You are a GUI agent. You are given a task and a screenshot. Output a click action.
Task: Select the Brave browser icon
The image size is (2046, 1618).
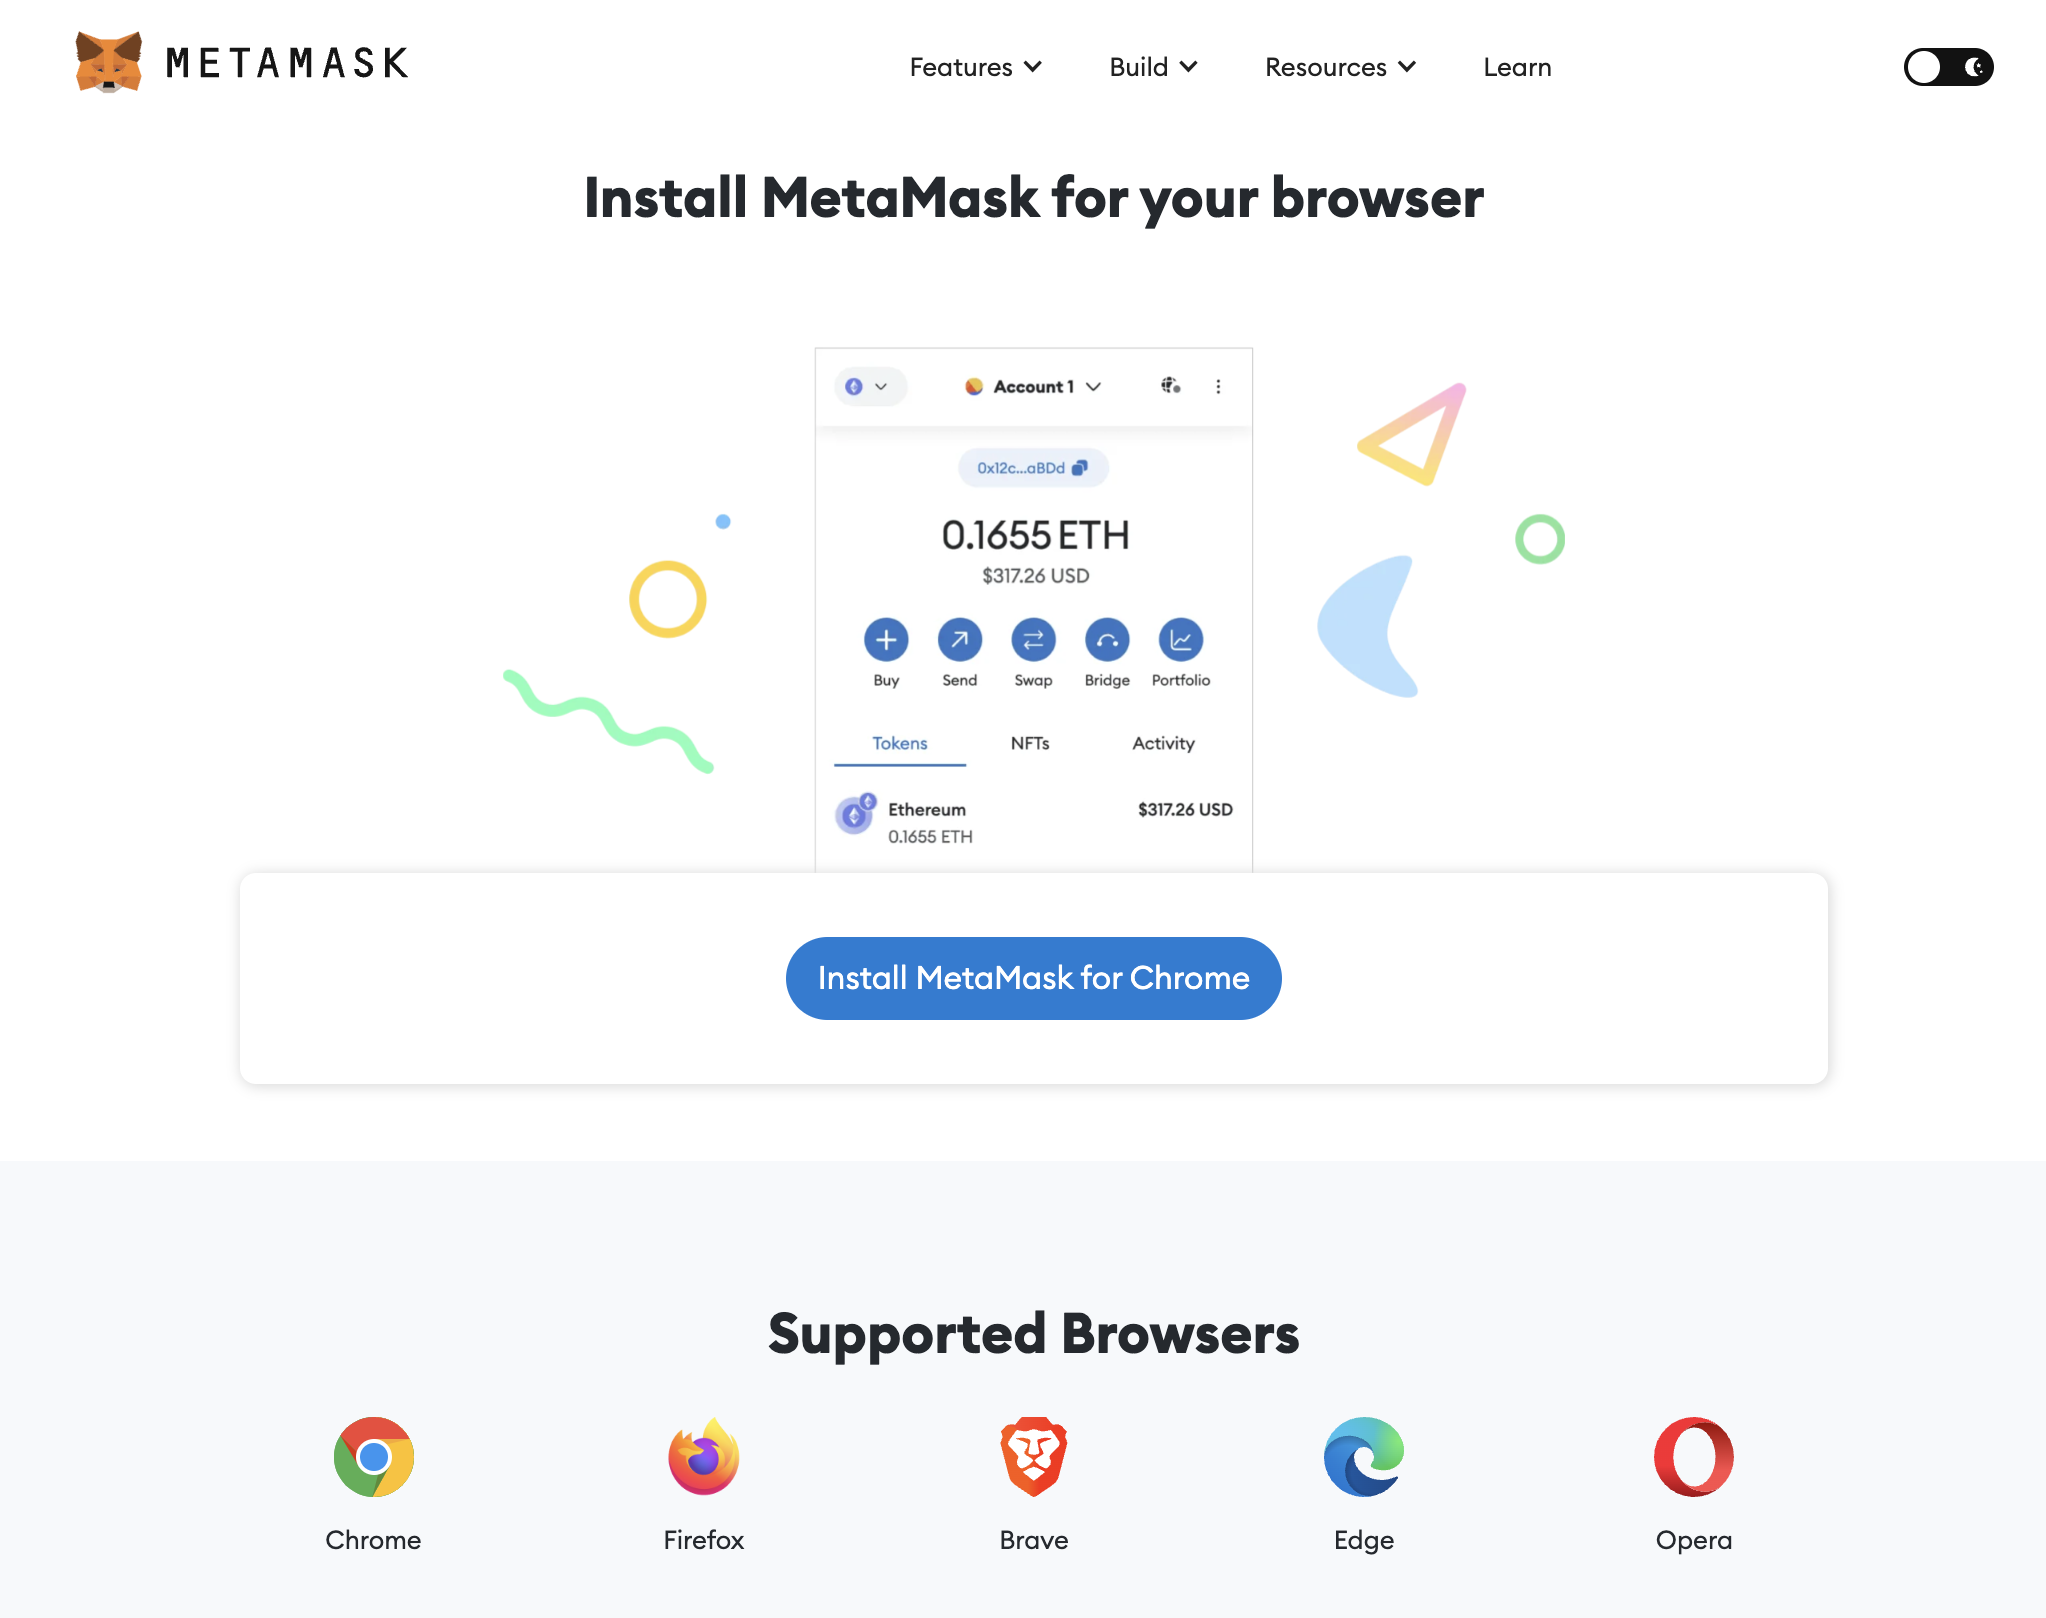tap(1034, 1456)
